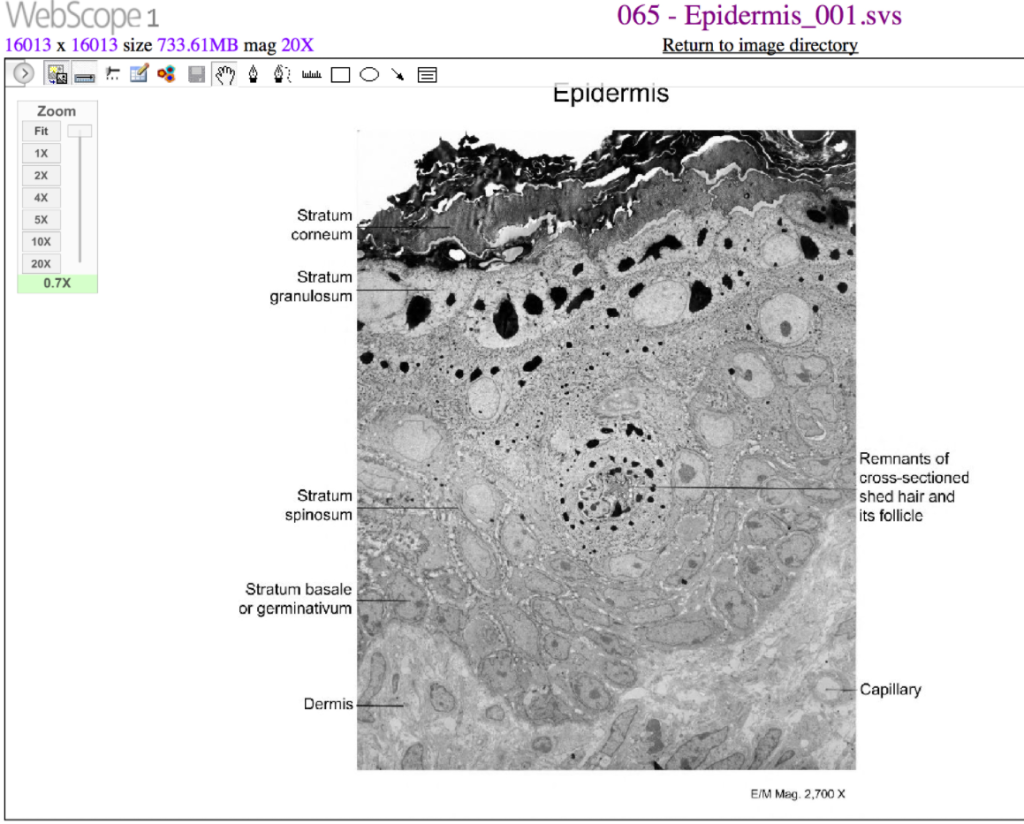The height and width of the screenshot is (824, 1024).
Task: Select the rectangle annotation tool
Action: click(340, 74)
